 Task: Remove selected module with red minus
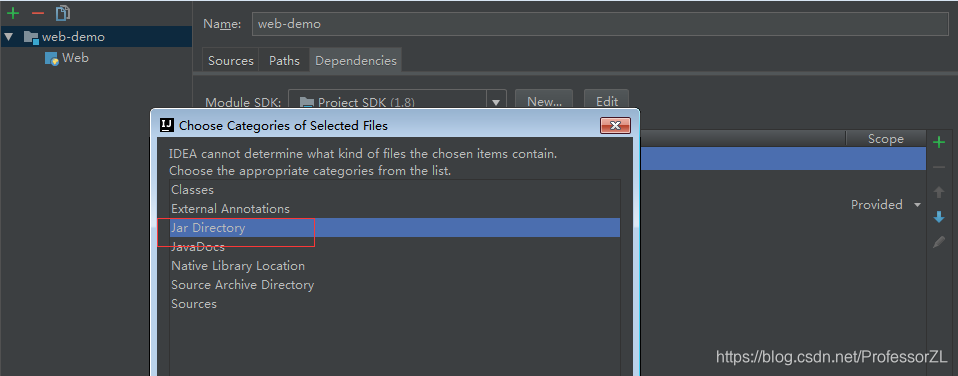(38, 13)
